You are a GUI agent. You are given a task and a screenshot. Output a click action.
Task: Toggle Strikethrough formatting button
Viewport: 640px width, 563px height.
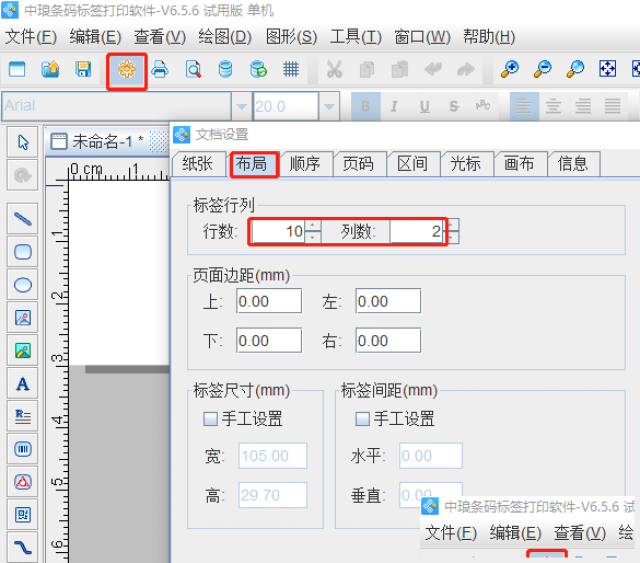click(x=454, y=107)
